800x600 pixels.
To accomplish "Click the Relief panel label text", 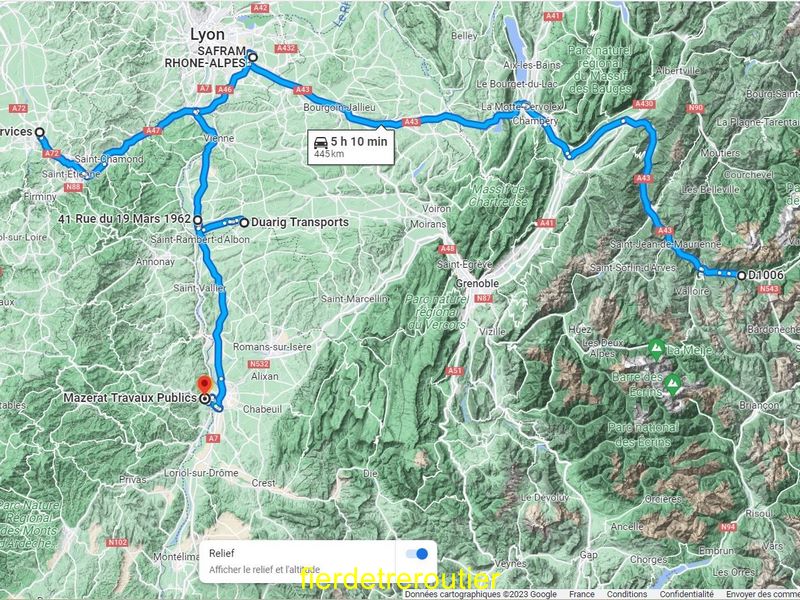I will tap(222, 553).
